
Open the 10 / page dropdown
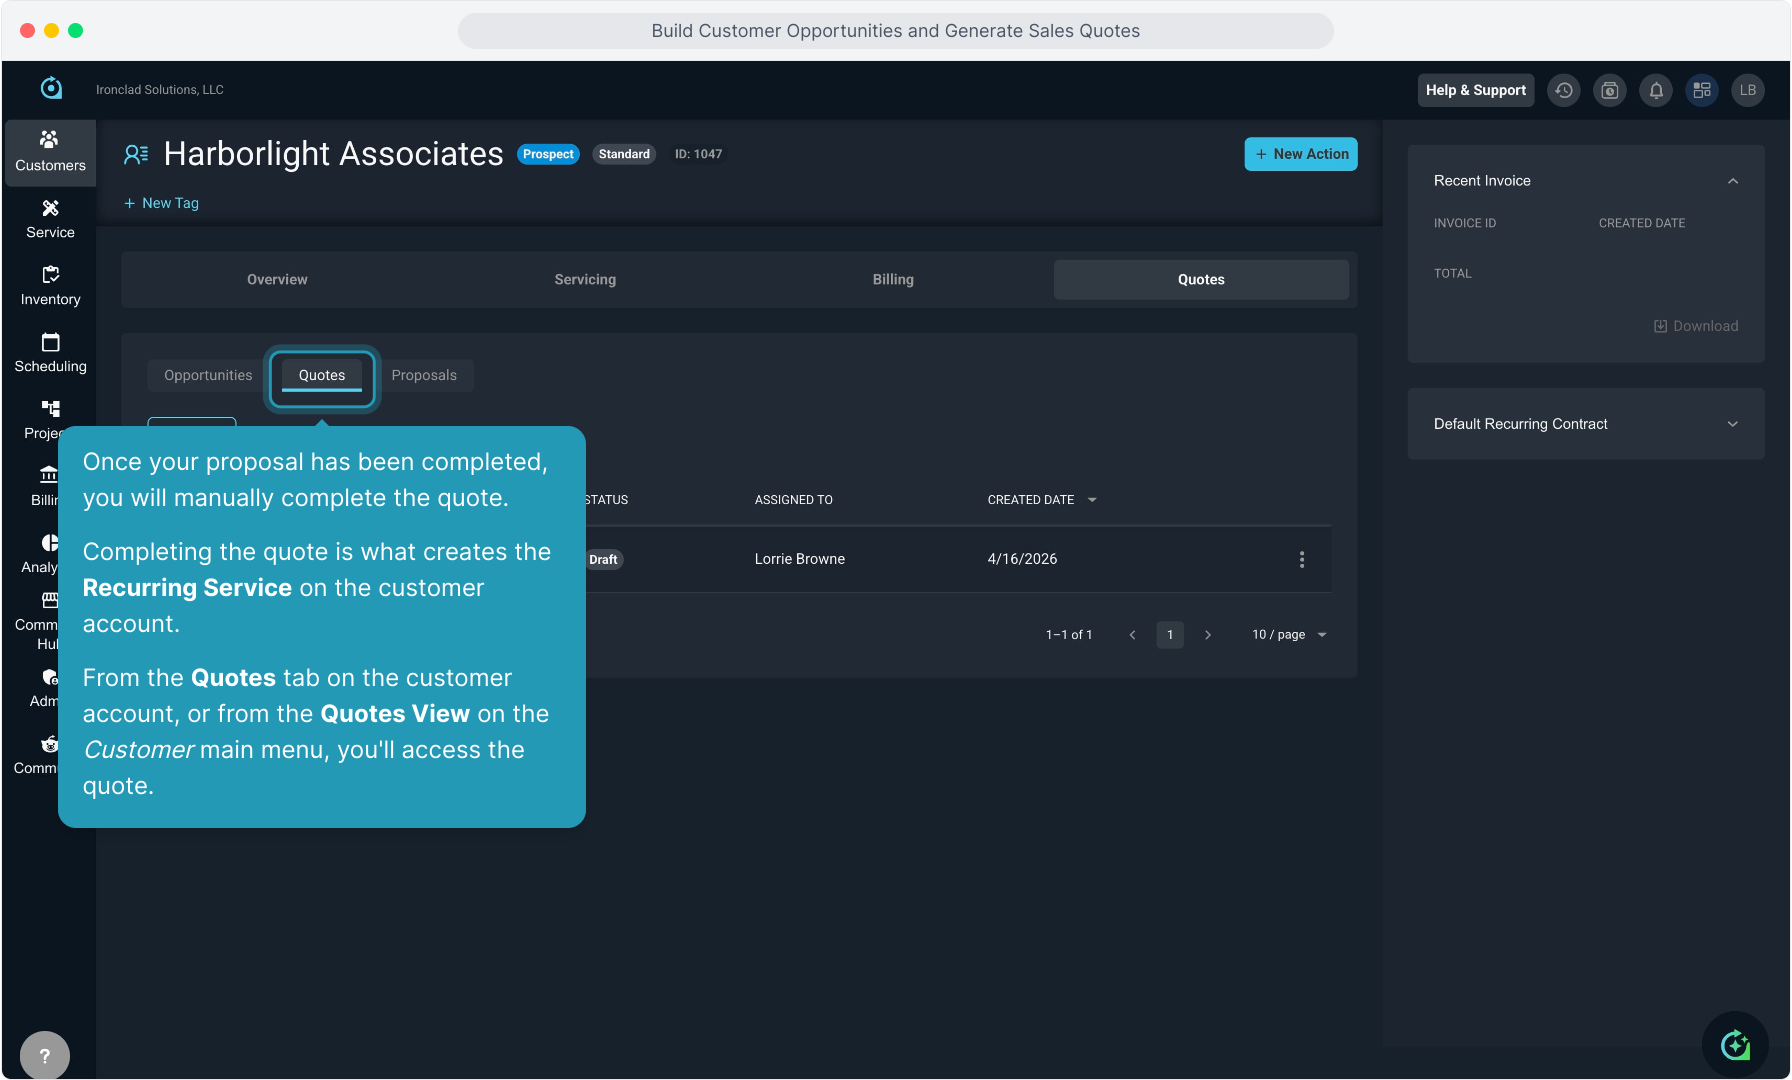click(1289, 635)
